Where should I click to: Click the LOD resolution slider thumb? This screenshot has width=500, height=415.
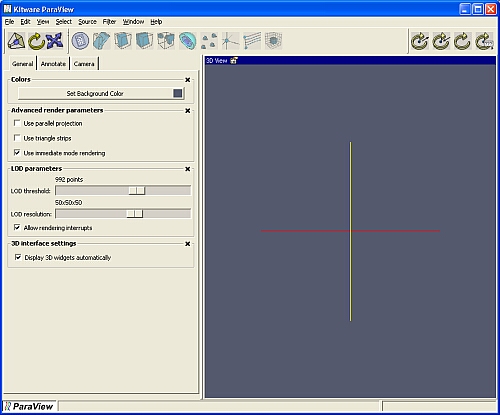tap(135, 213)
